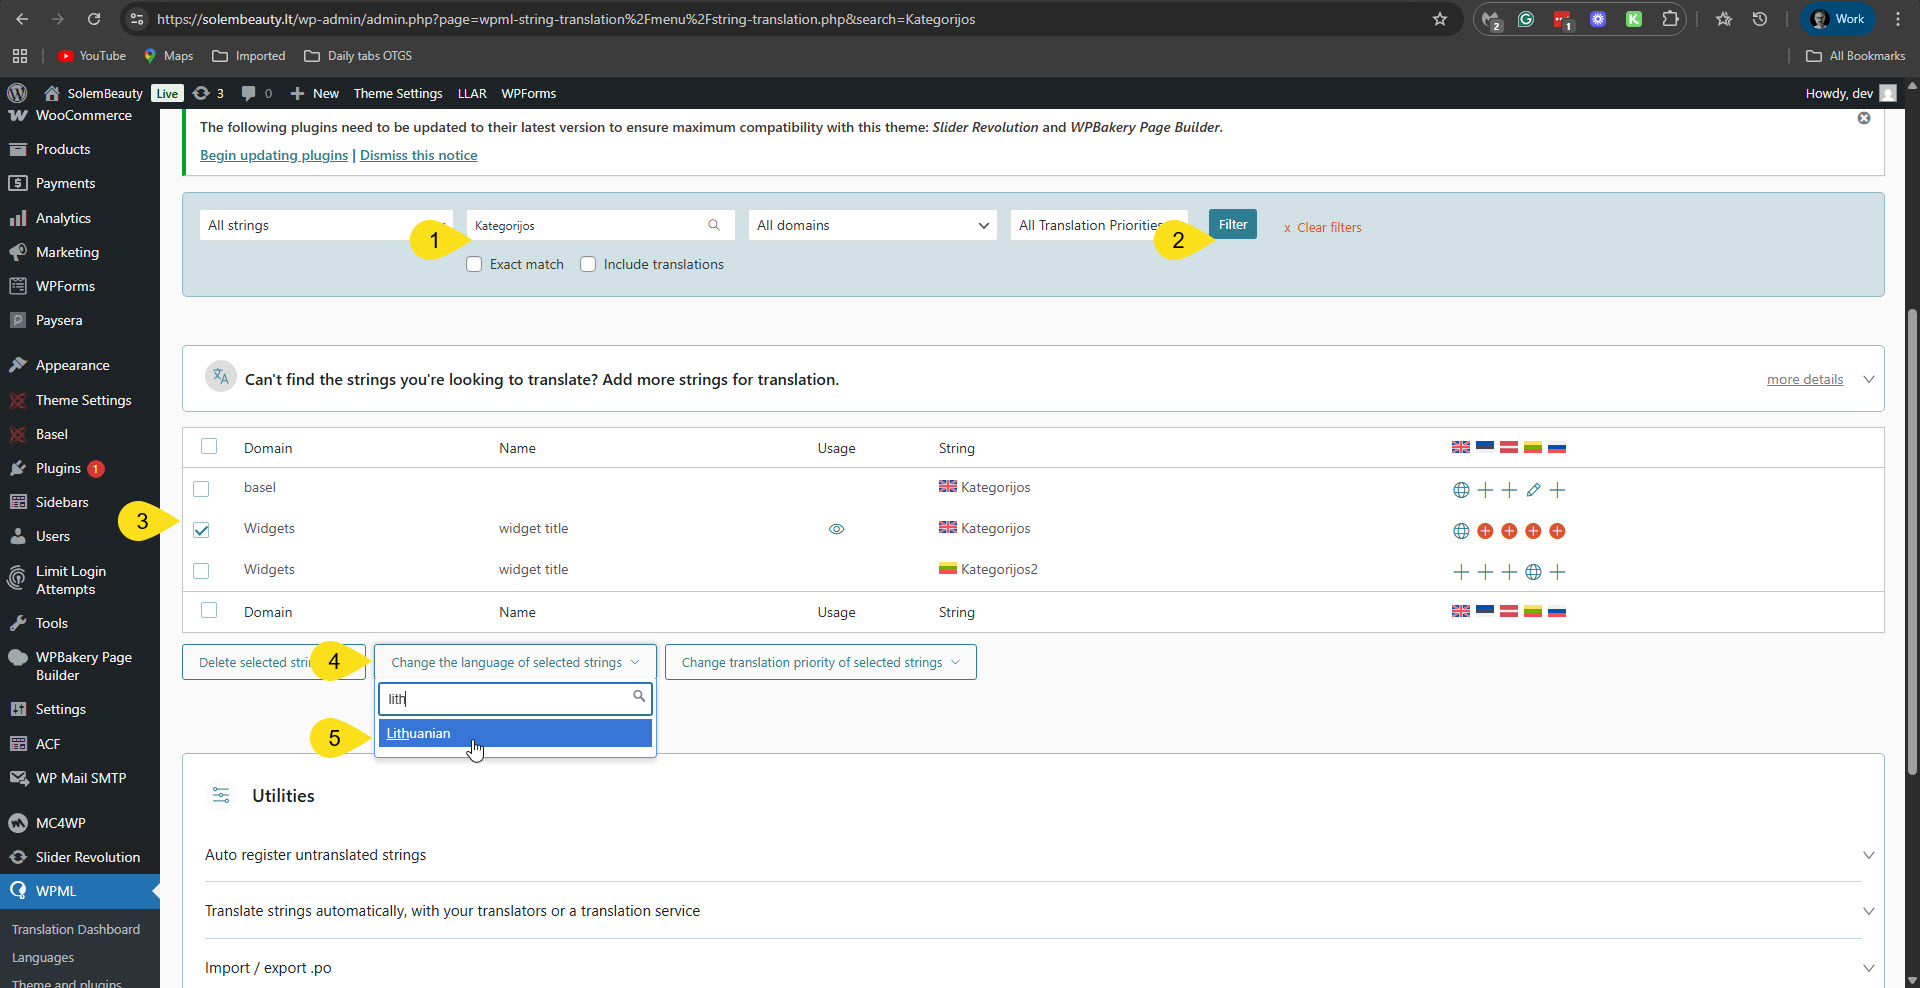Add Russian translation for basel Kategorijos string

tap(1557, 490)
